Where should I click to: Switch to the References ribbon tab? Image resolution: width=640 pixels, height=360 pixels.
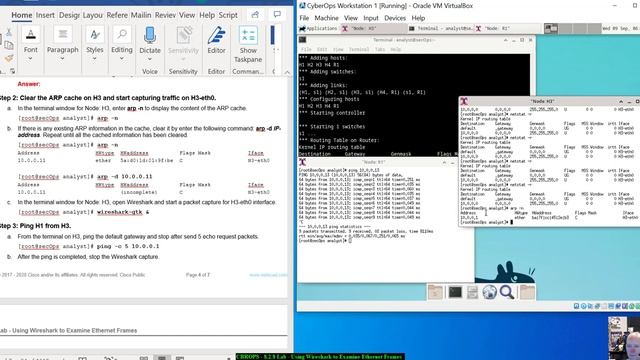tap(117, 15)
